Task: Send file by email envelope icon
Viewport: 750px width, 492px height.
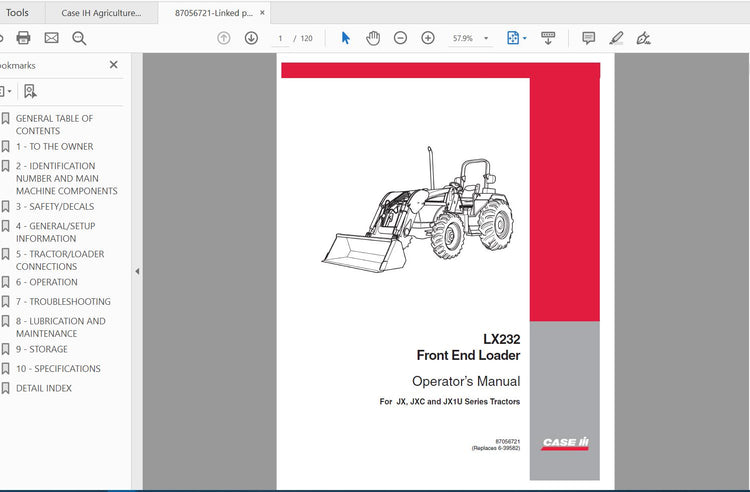Action: tap(51, 38)
